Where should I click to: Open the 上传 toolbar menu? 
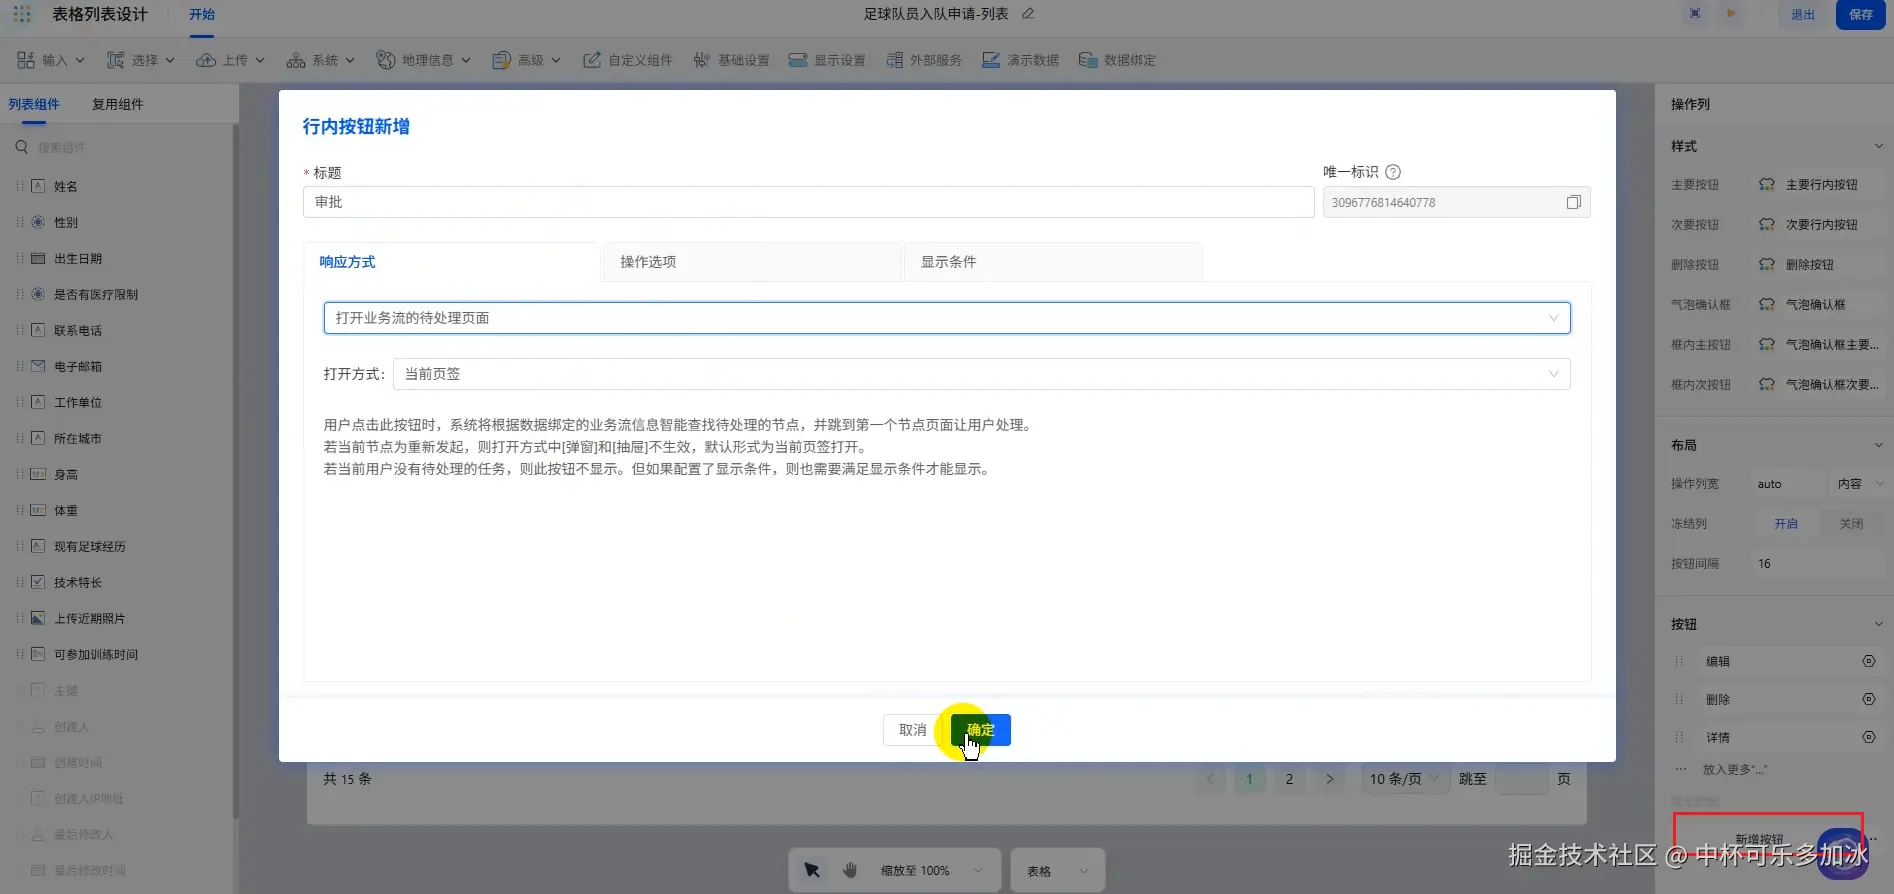tap(231, 60)
